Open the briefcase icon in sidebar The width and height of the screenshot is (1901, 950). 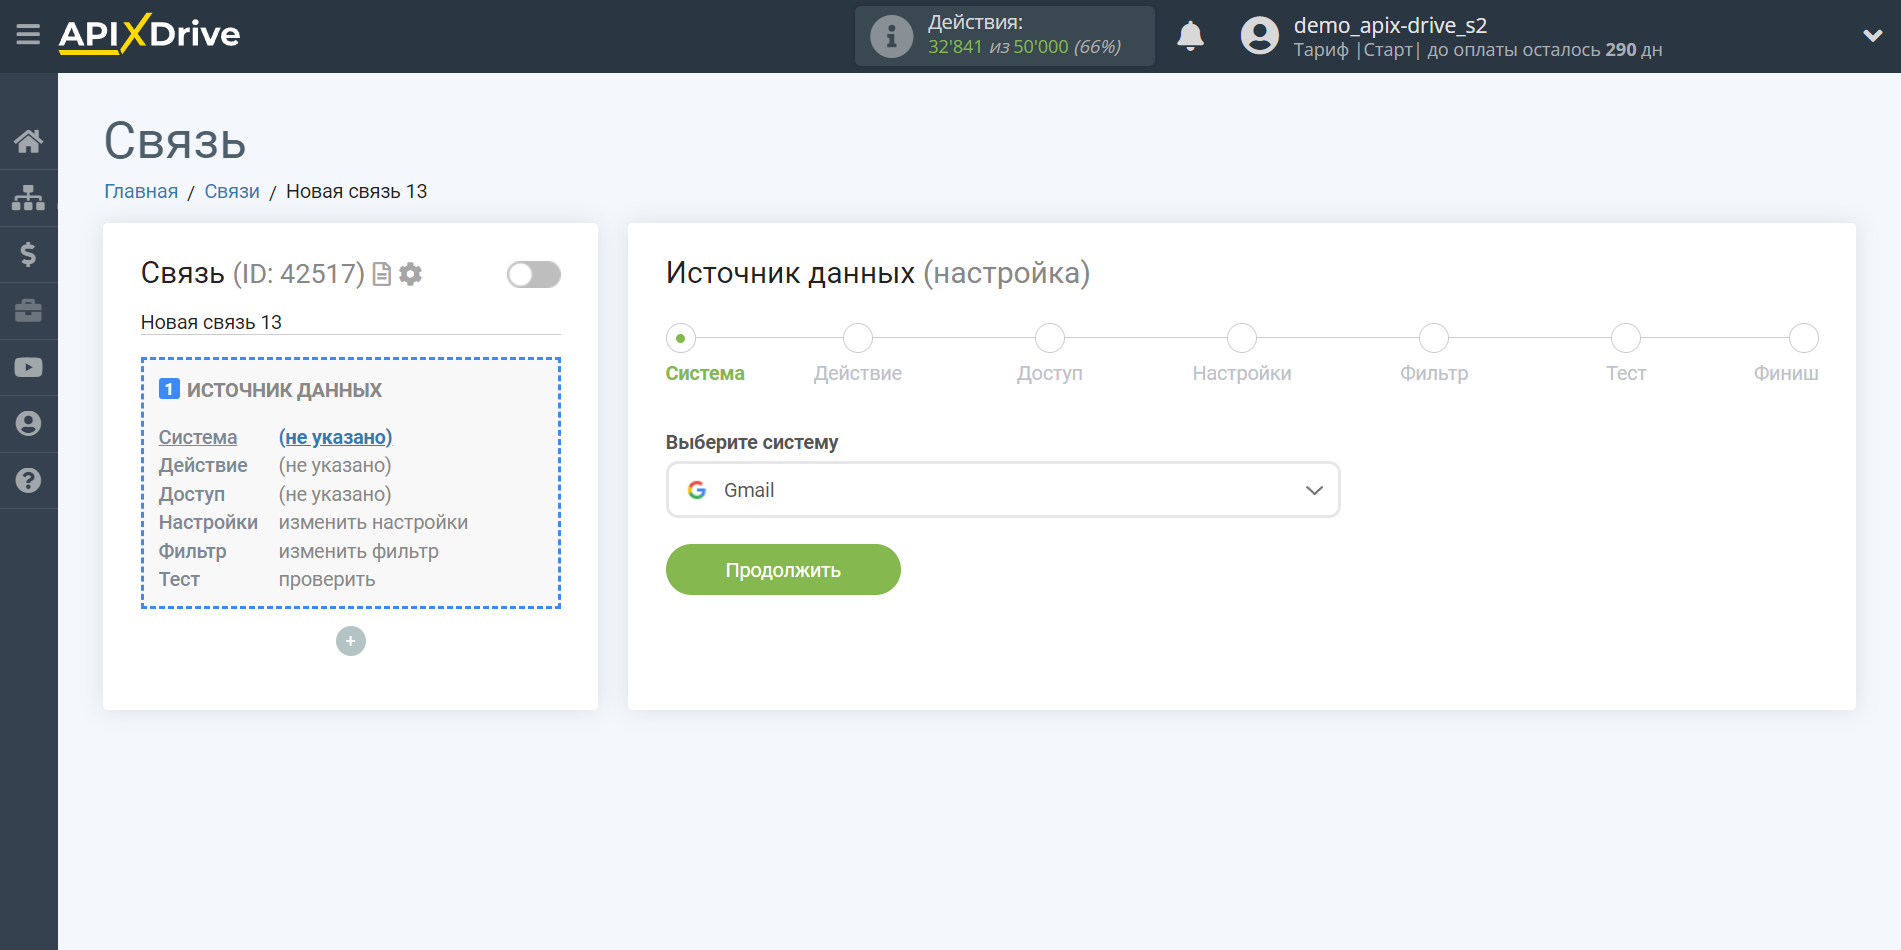point(28,311)
